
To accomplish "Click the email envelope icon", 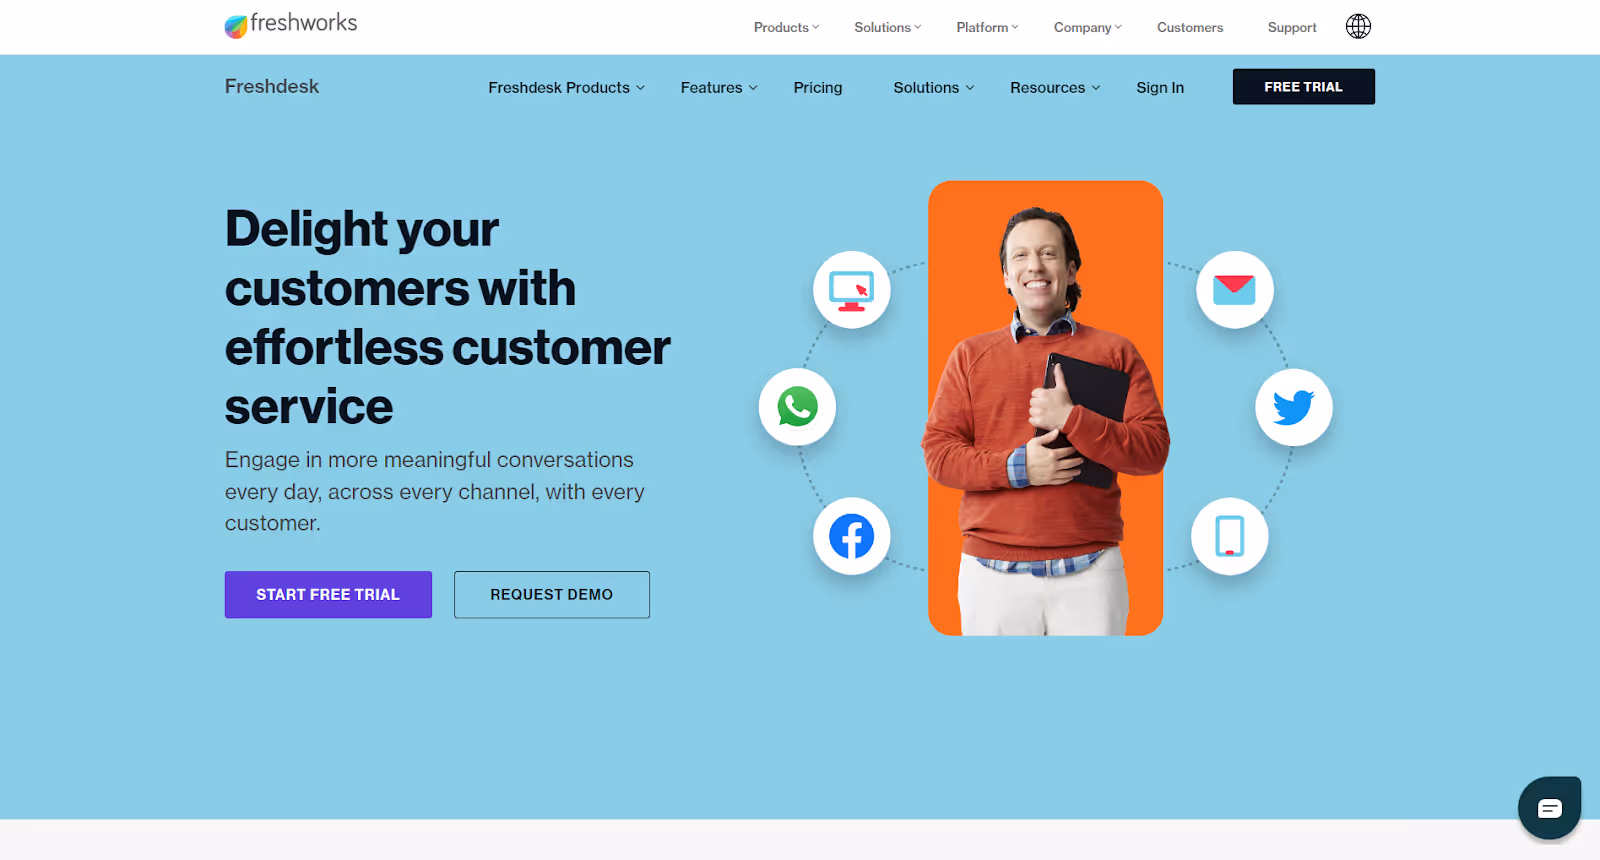I will click(1235, 290).
